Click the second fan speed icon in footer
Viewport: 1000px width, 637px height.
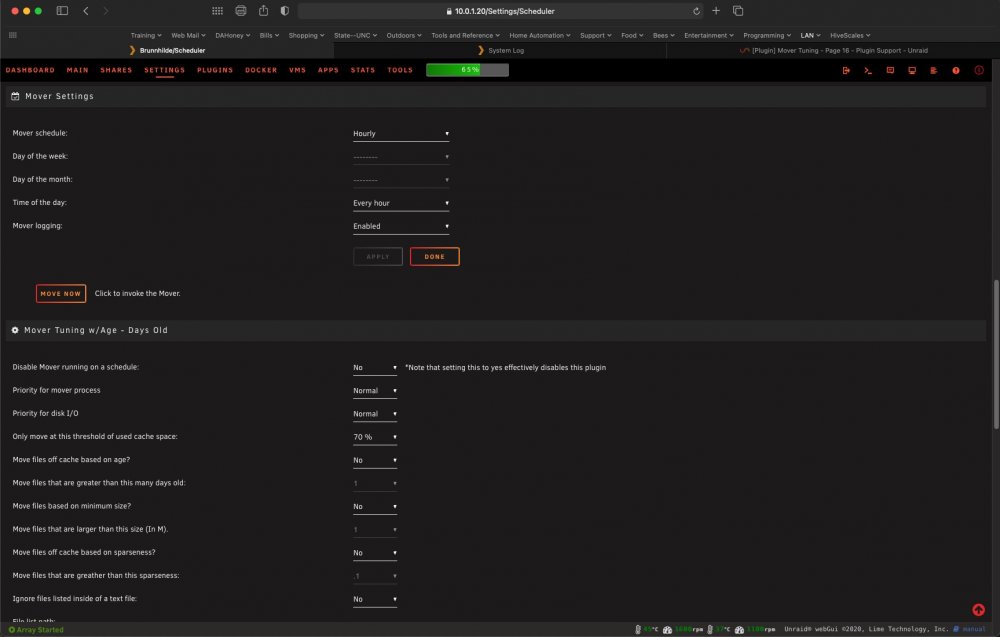(739, 629)
